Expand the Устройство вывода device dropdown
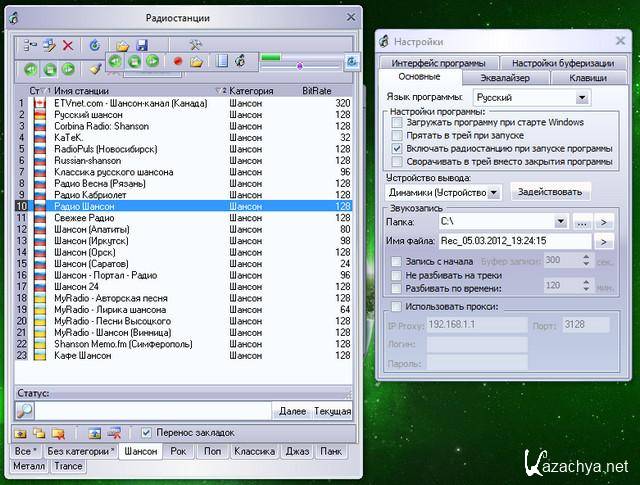 coord(494,191)
